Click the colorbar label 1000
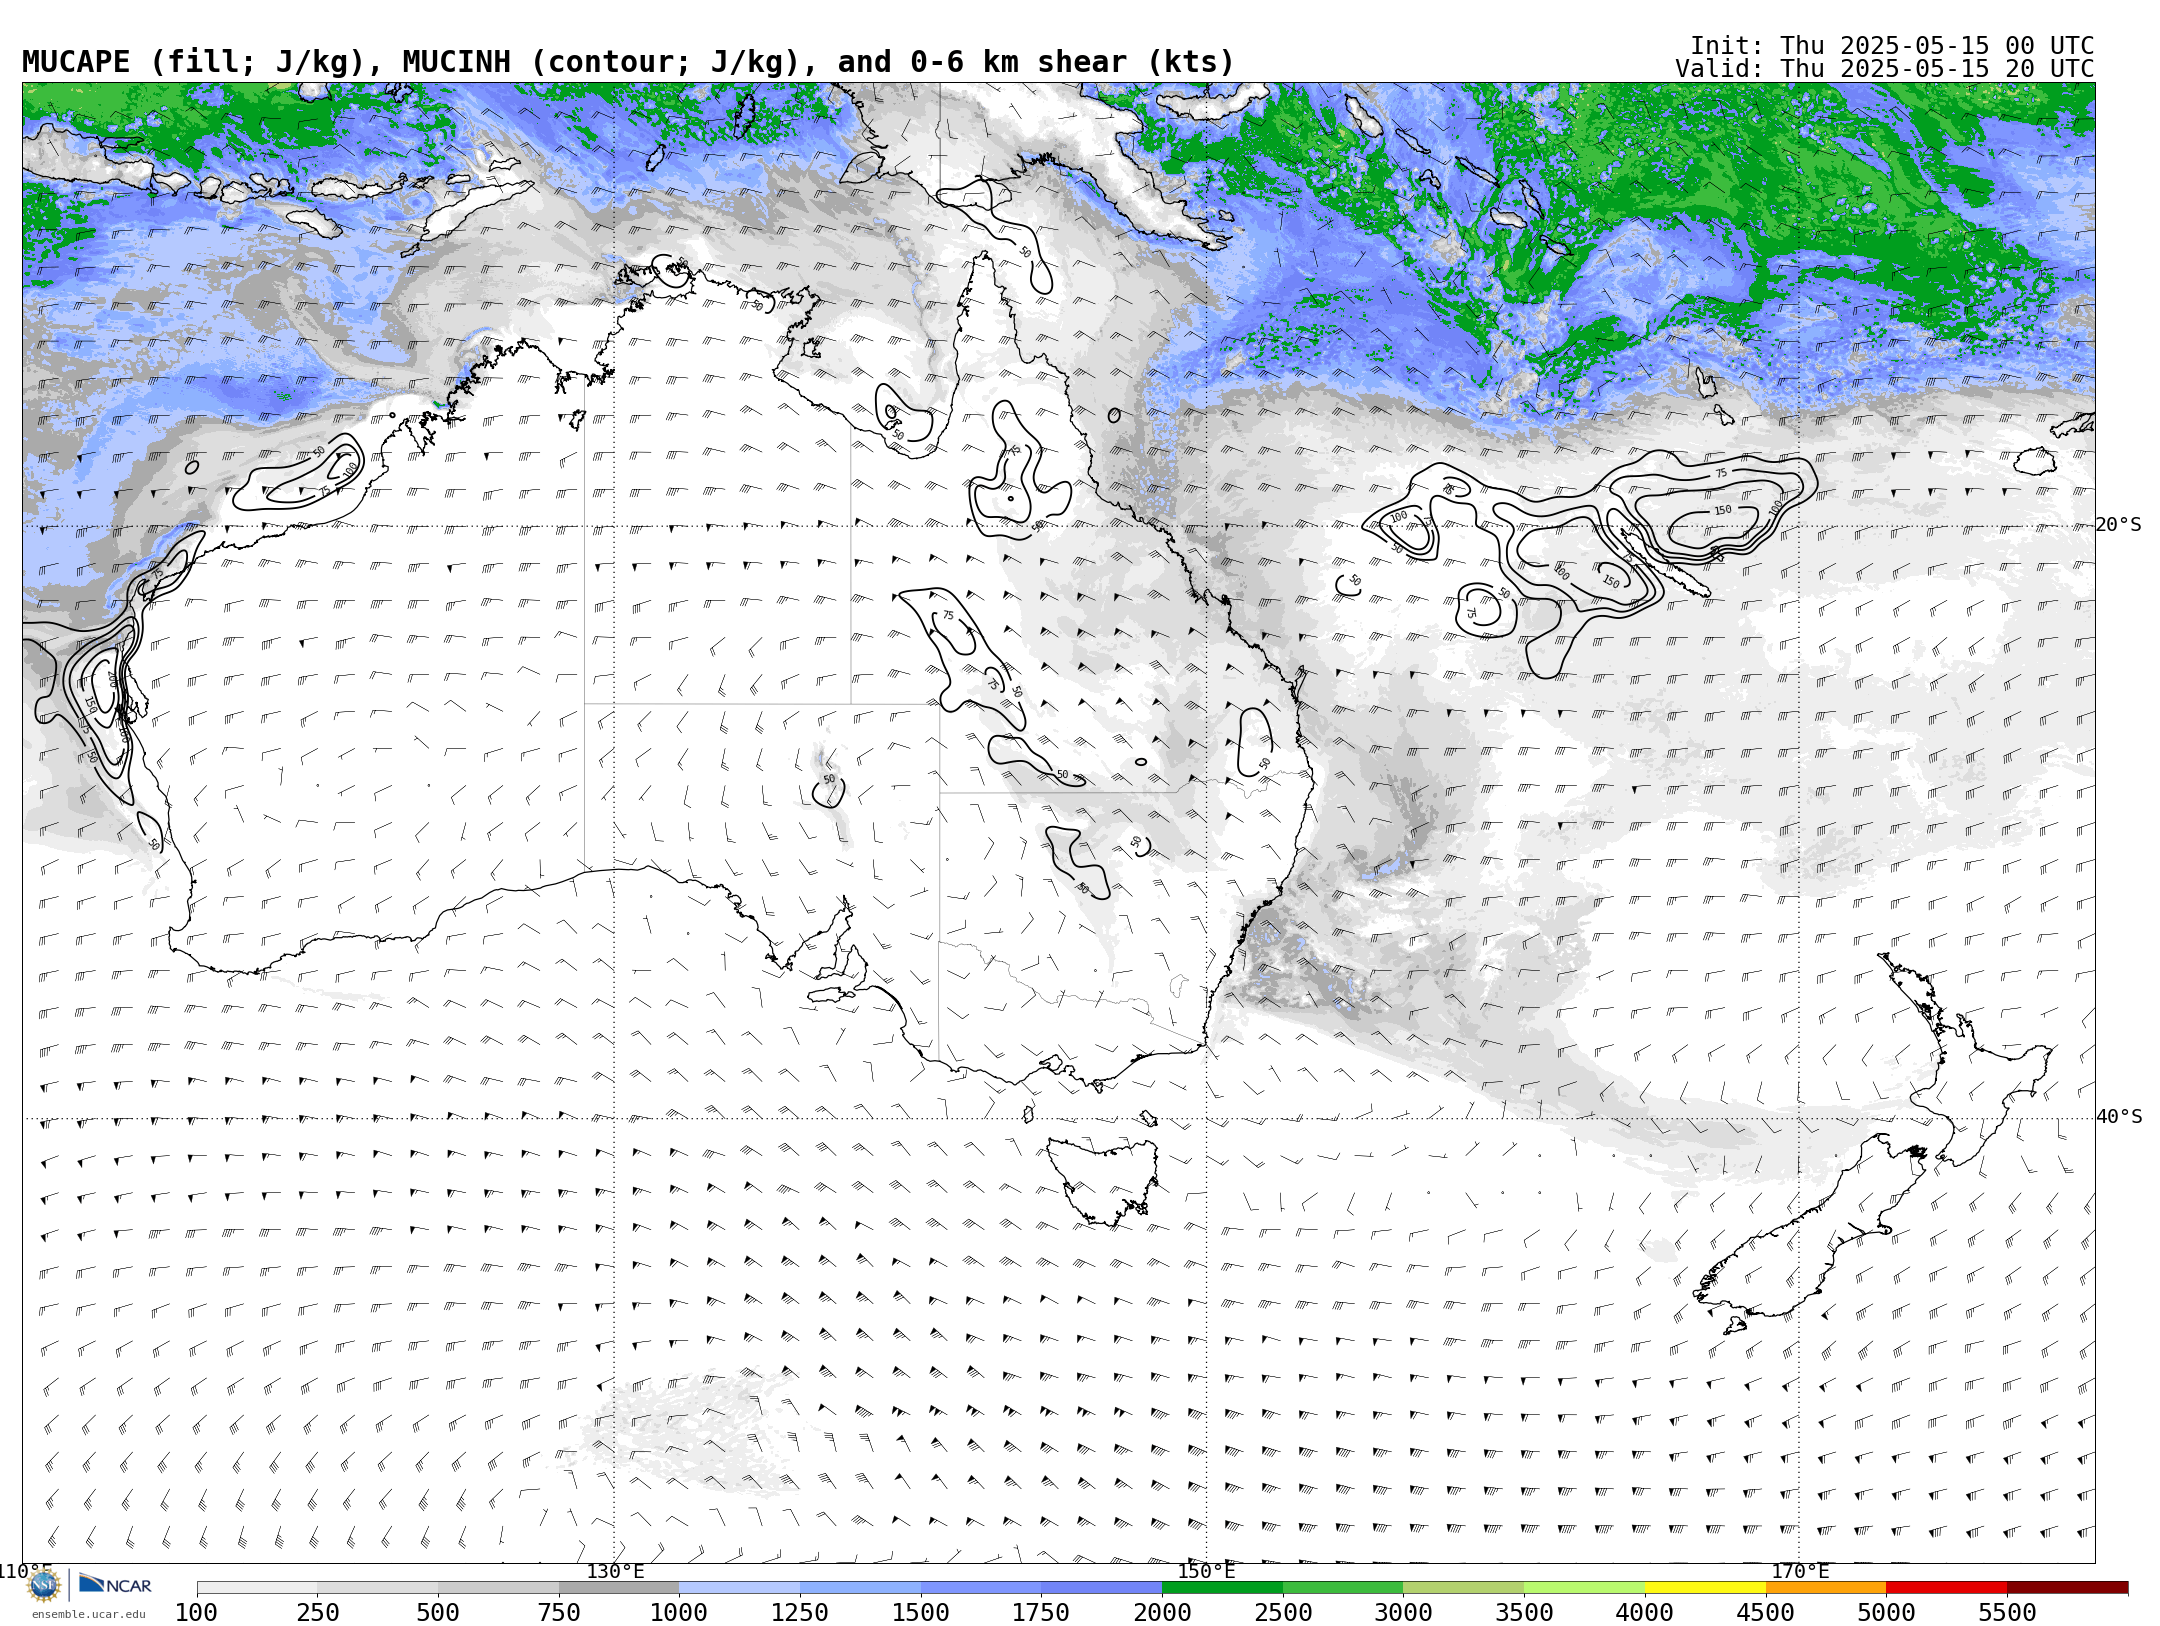 (x=679, y=1612)
